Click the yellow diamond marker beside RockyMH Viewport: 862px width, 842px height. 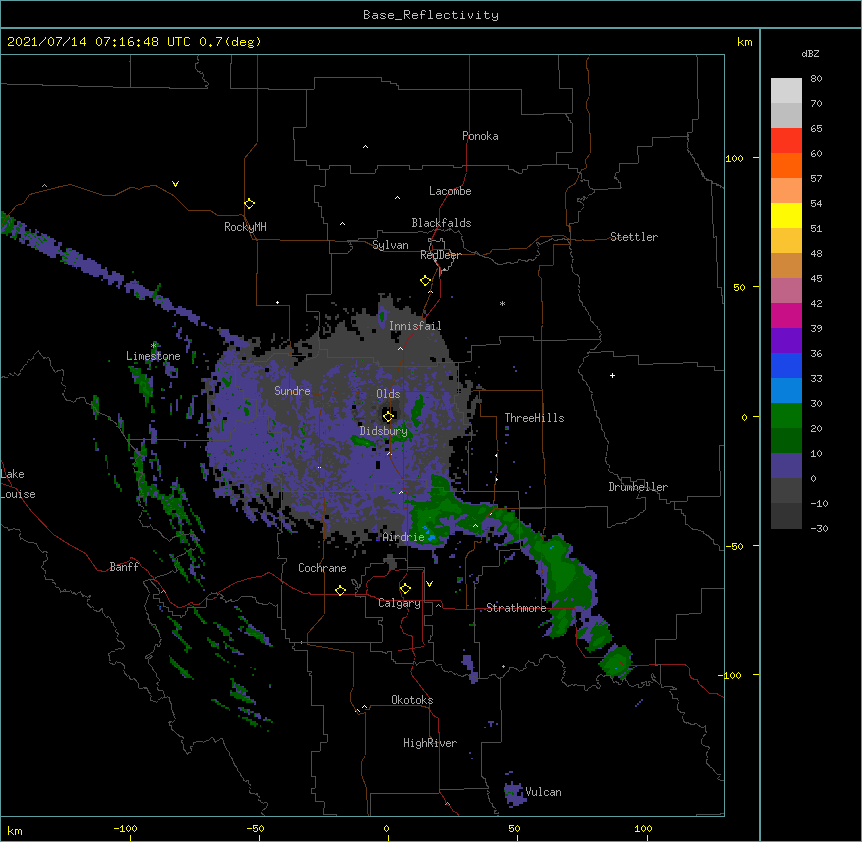[250, 204]
